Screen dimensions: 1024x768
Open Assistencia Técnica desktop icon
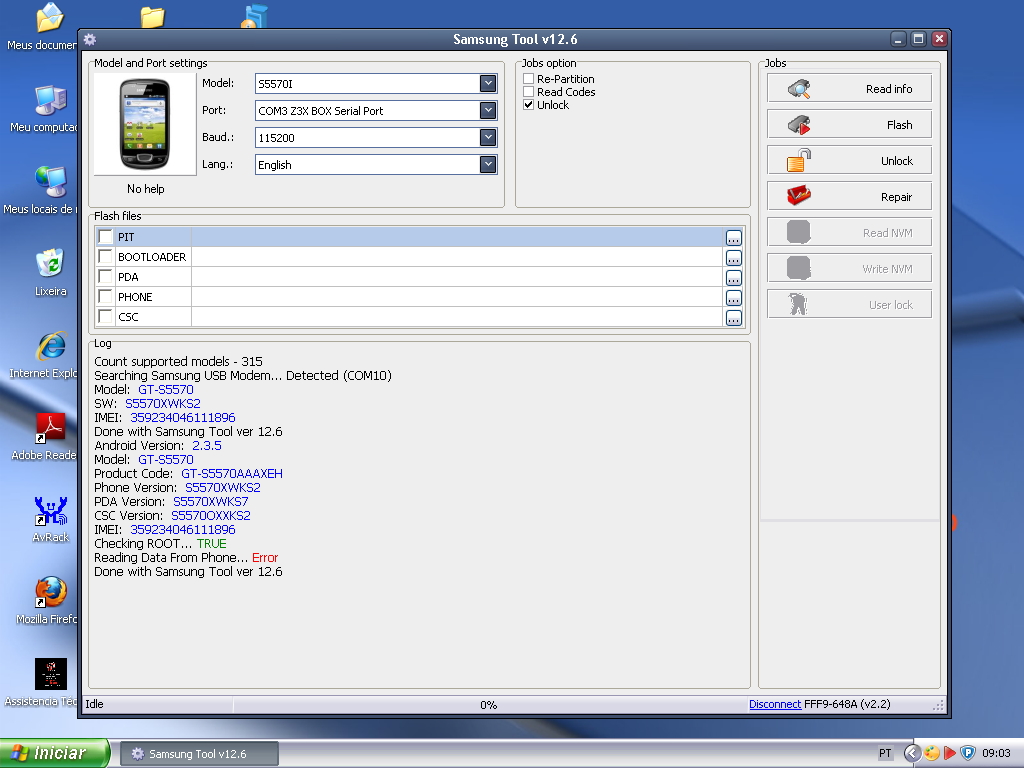pos(50,674)
